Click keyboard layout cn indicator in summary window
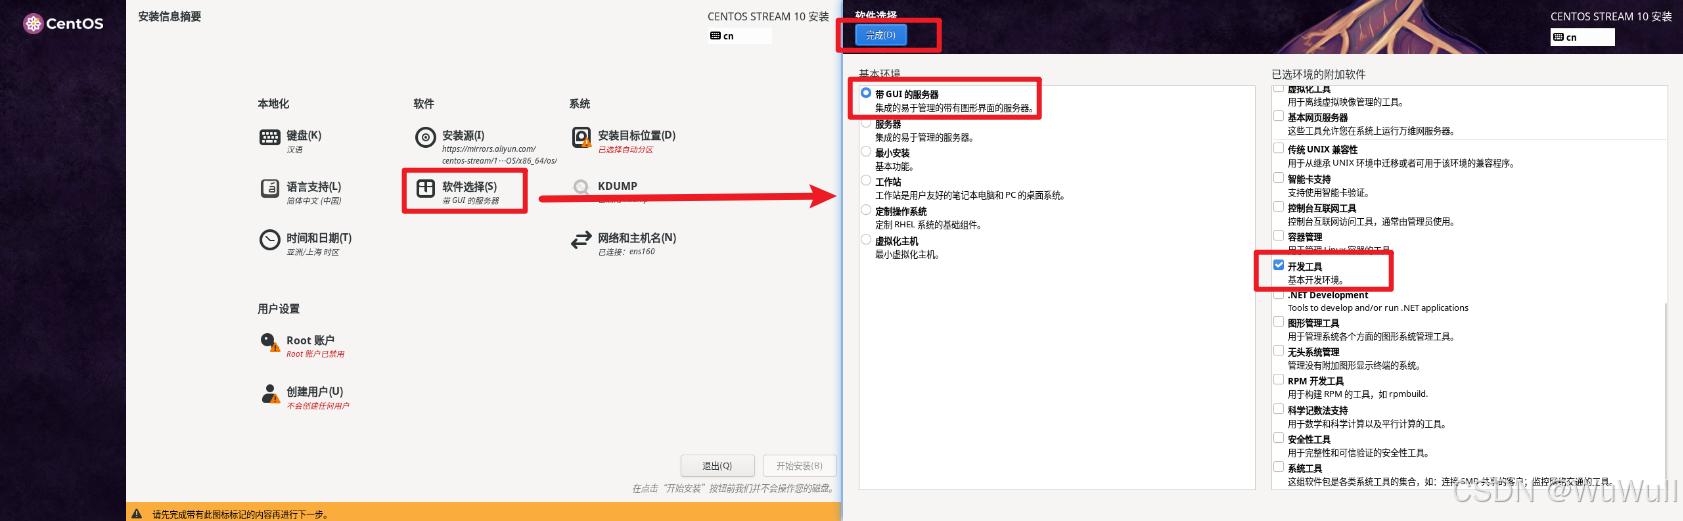This screenshot has height=521, width=1683. click(x=740, y=36)
